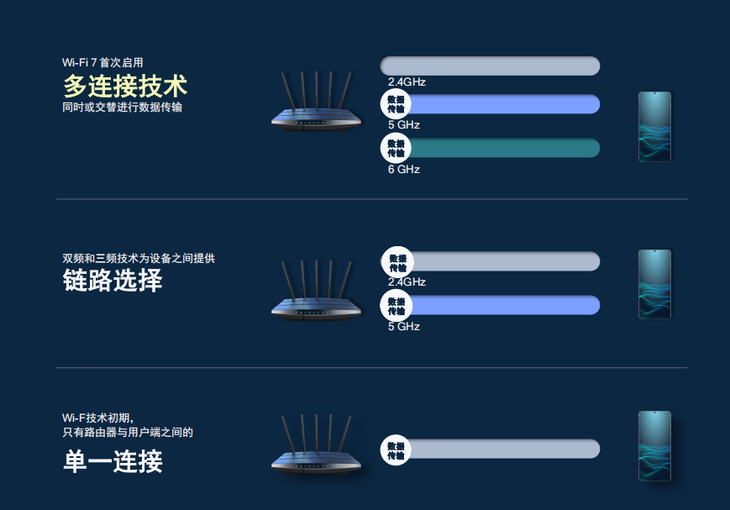Select the phone in the 多连接技术 row
The width and height of the screenshot is (730, 510).
coord(654,126)
